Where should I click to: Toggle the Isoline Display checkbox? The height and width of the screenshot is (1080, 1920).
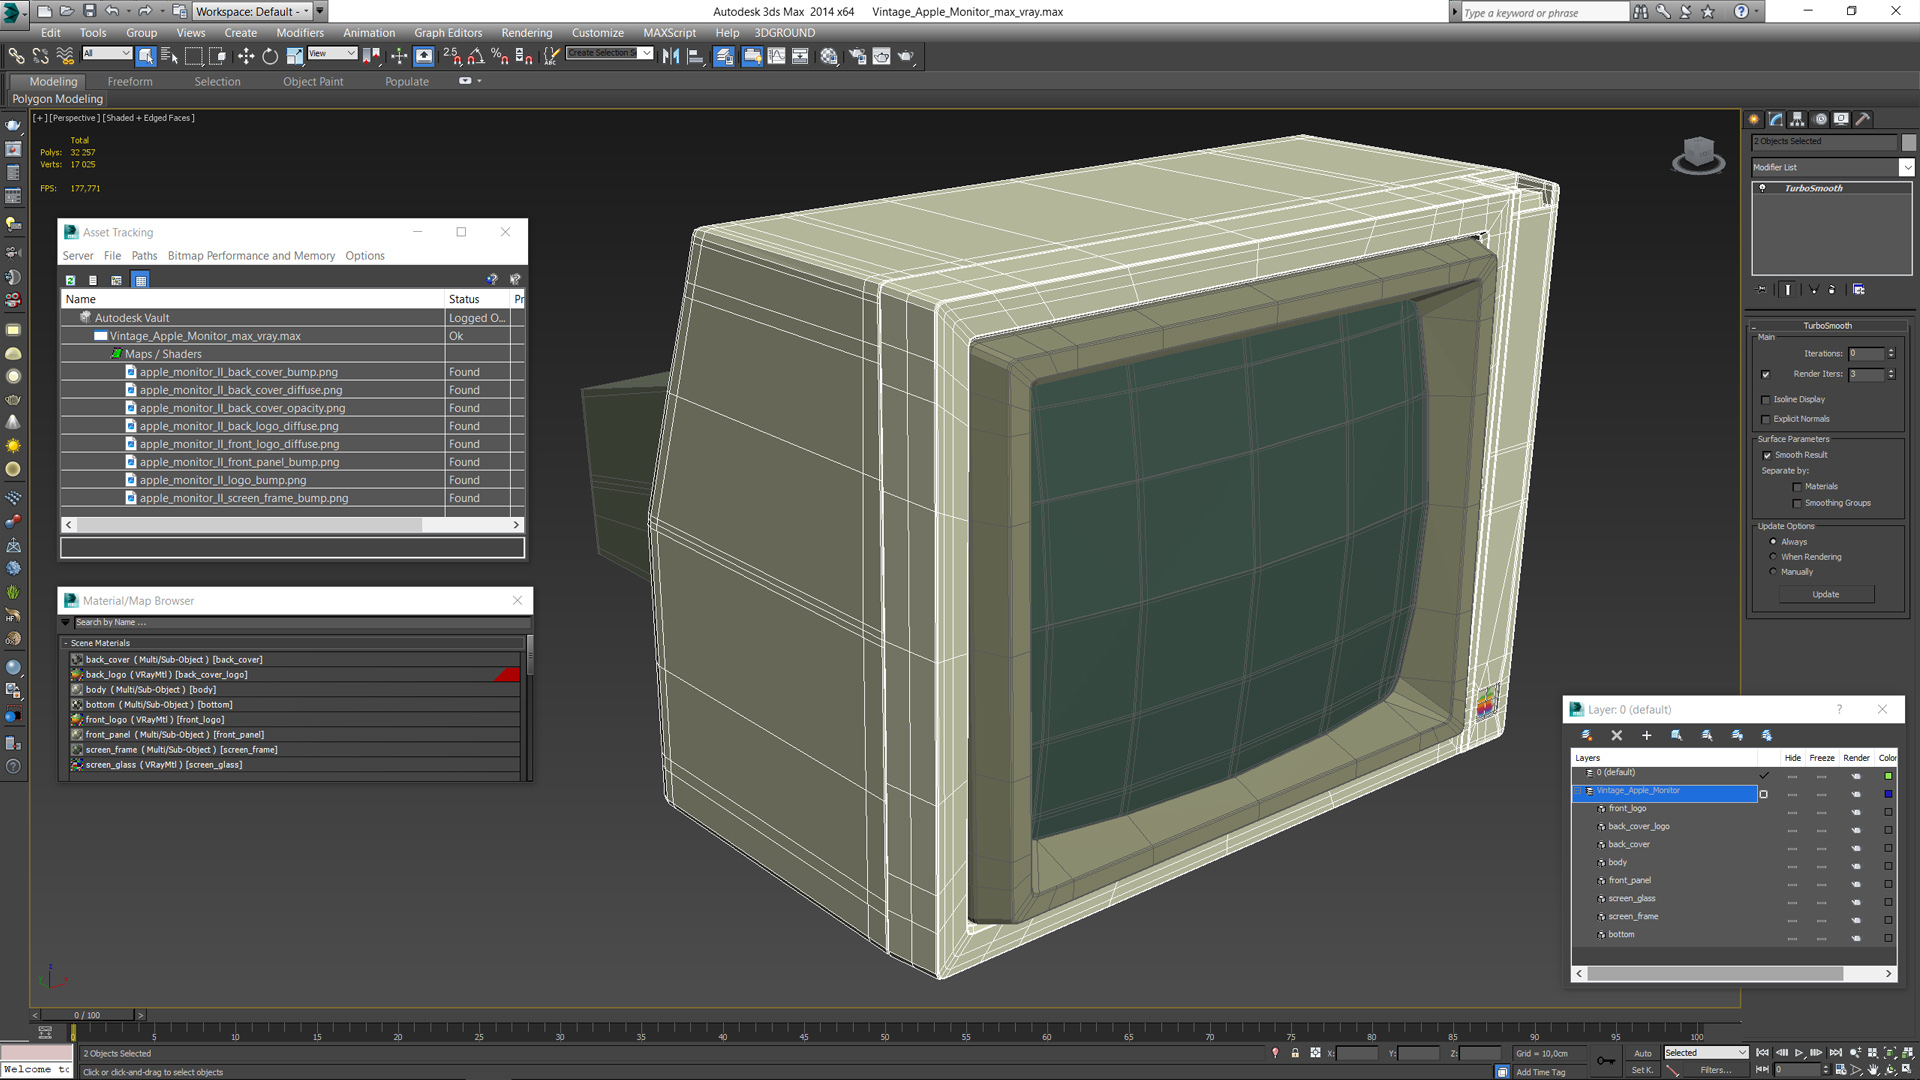[1766, 400]
